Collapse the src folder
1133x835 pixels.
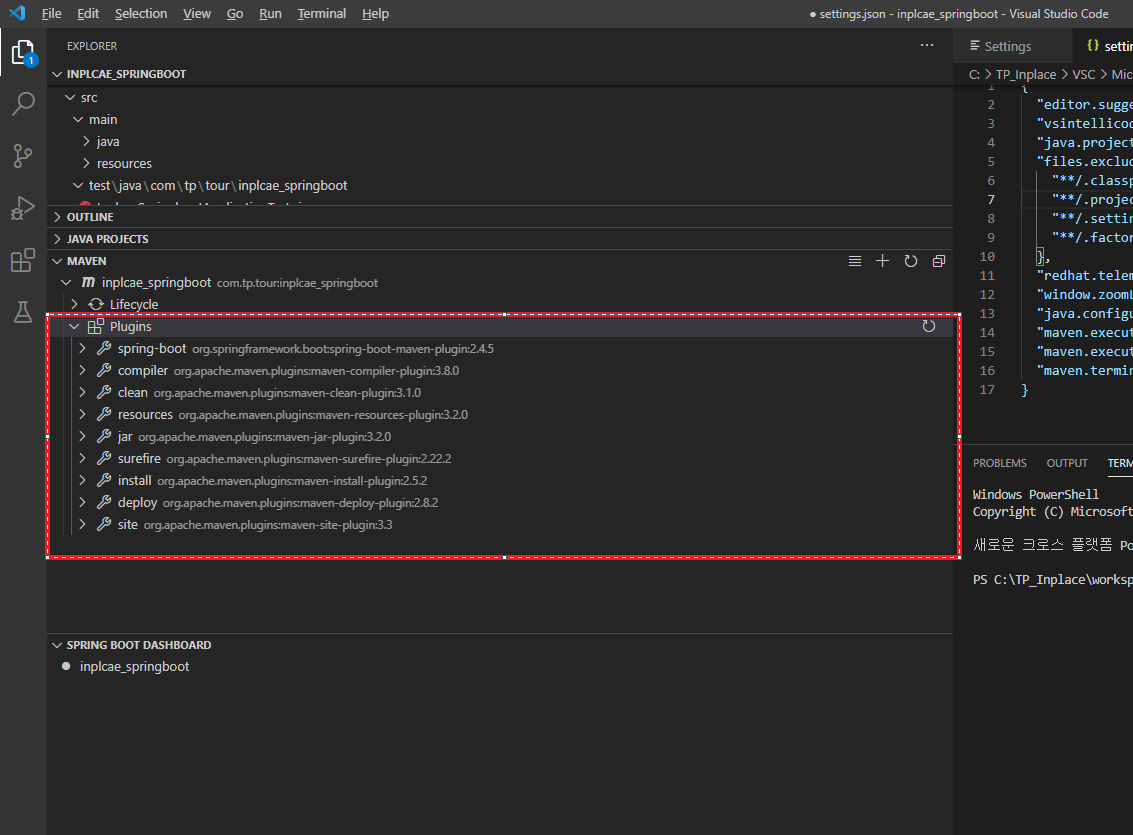click(x=70, y=97)
